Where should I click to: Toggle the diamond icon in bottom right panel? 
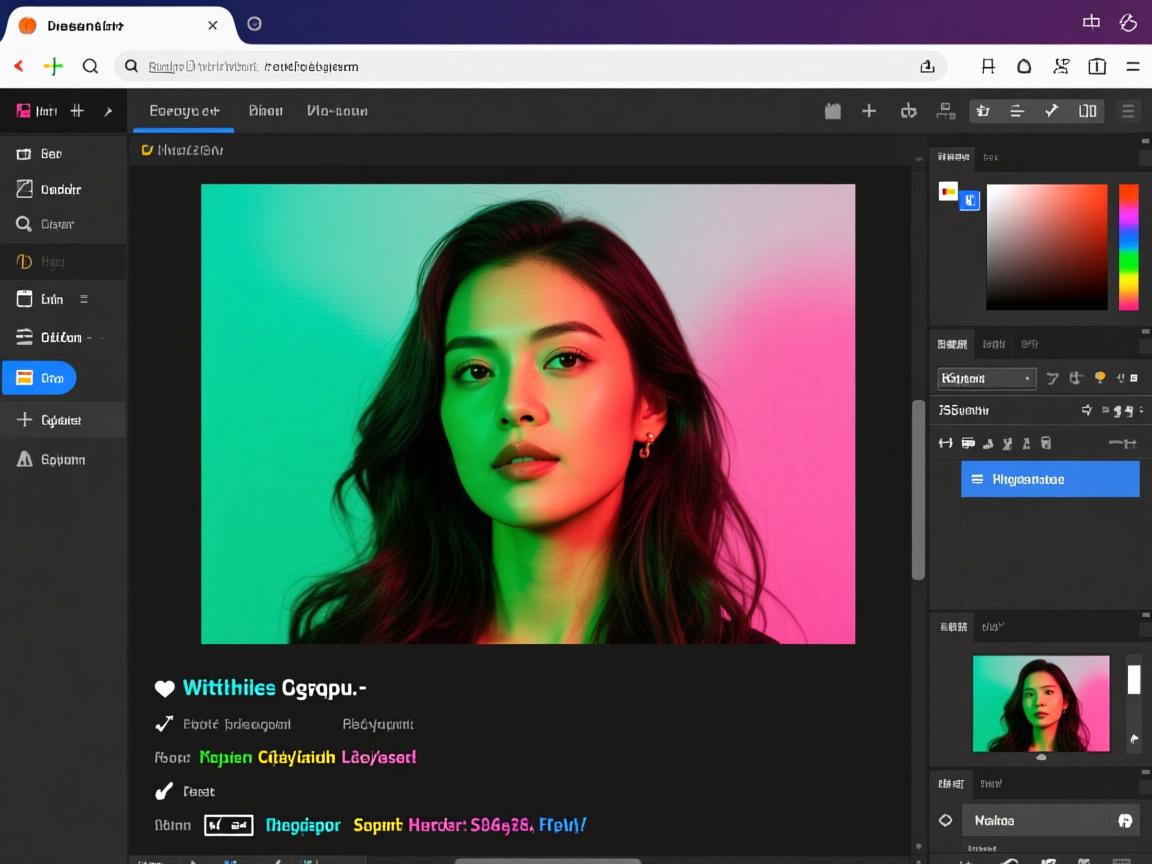click(945, 820)
